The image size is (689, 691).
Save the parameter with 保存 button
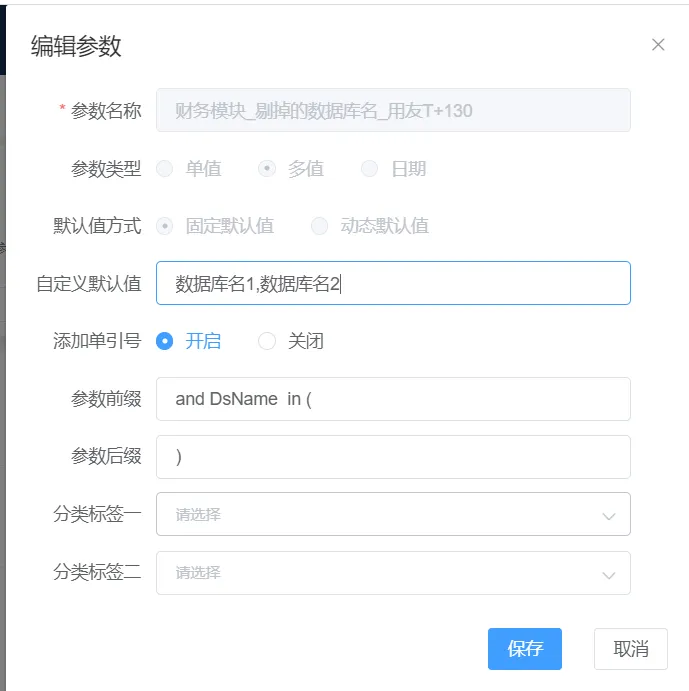[525, 649]
